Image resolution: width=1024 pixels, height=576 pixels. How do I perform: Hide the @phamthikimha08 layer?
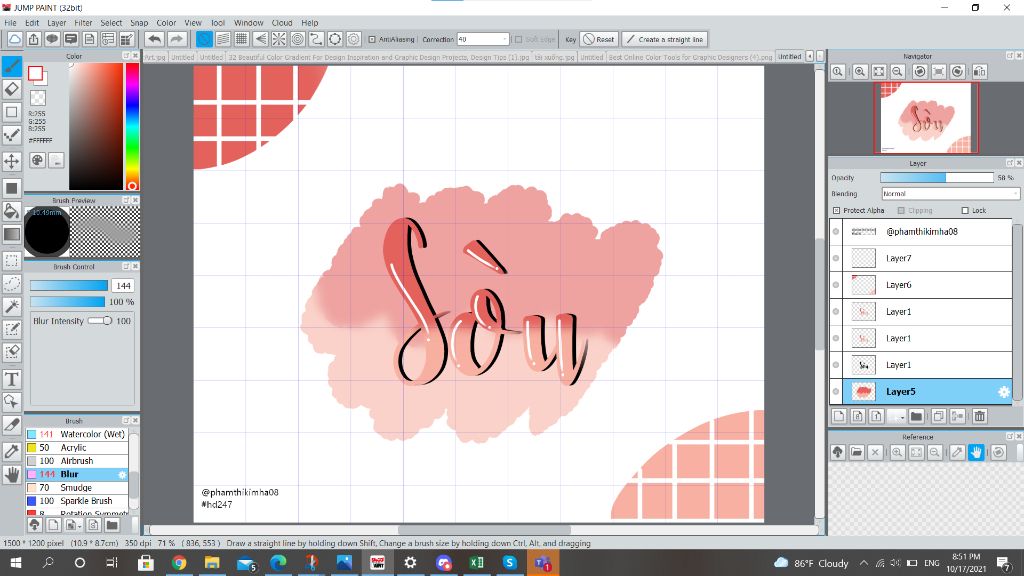click(x=836, y=231)
